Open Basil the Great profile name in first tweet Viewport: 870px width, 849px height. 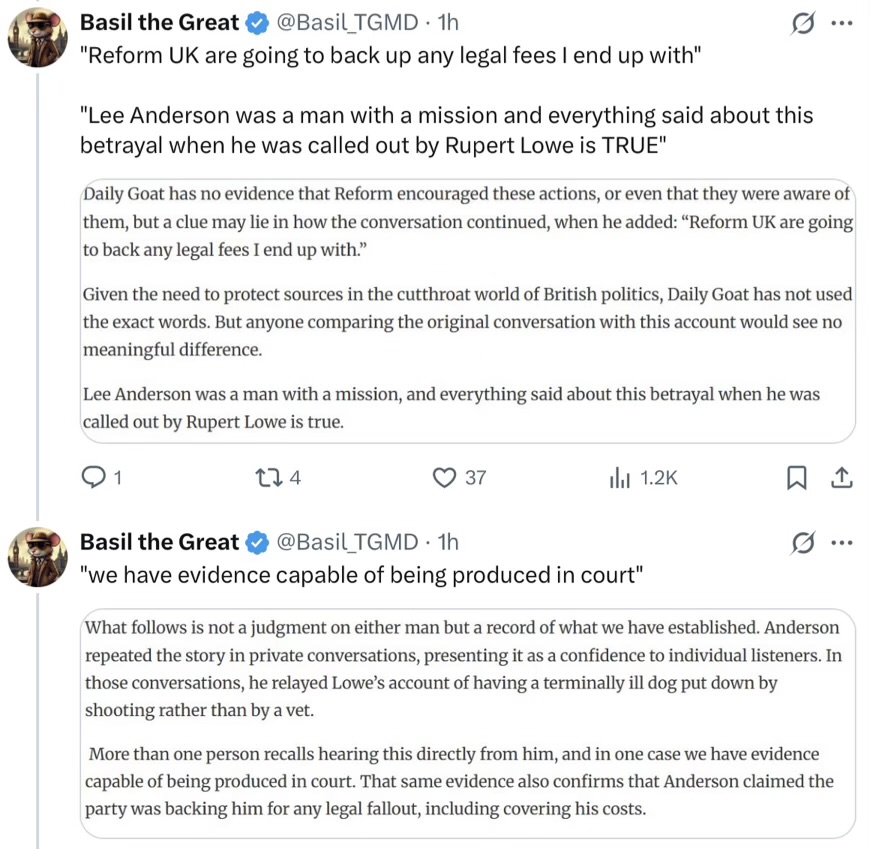coord(159,23)
